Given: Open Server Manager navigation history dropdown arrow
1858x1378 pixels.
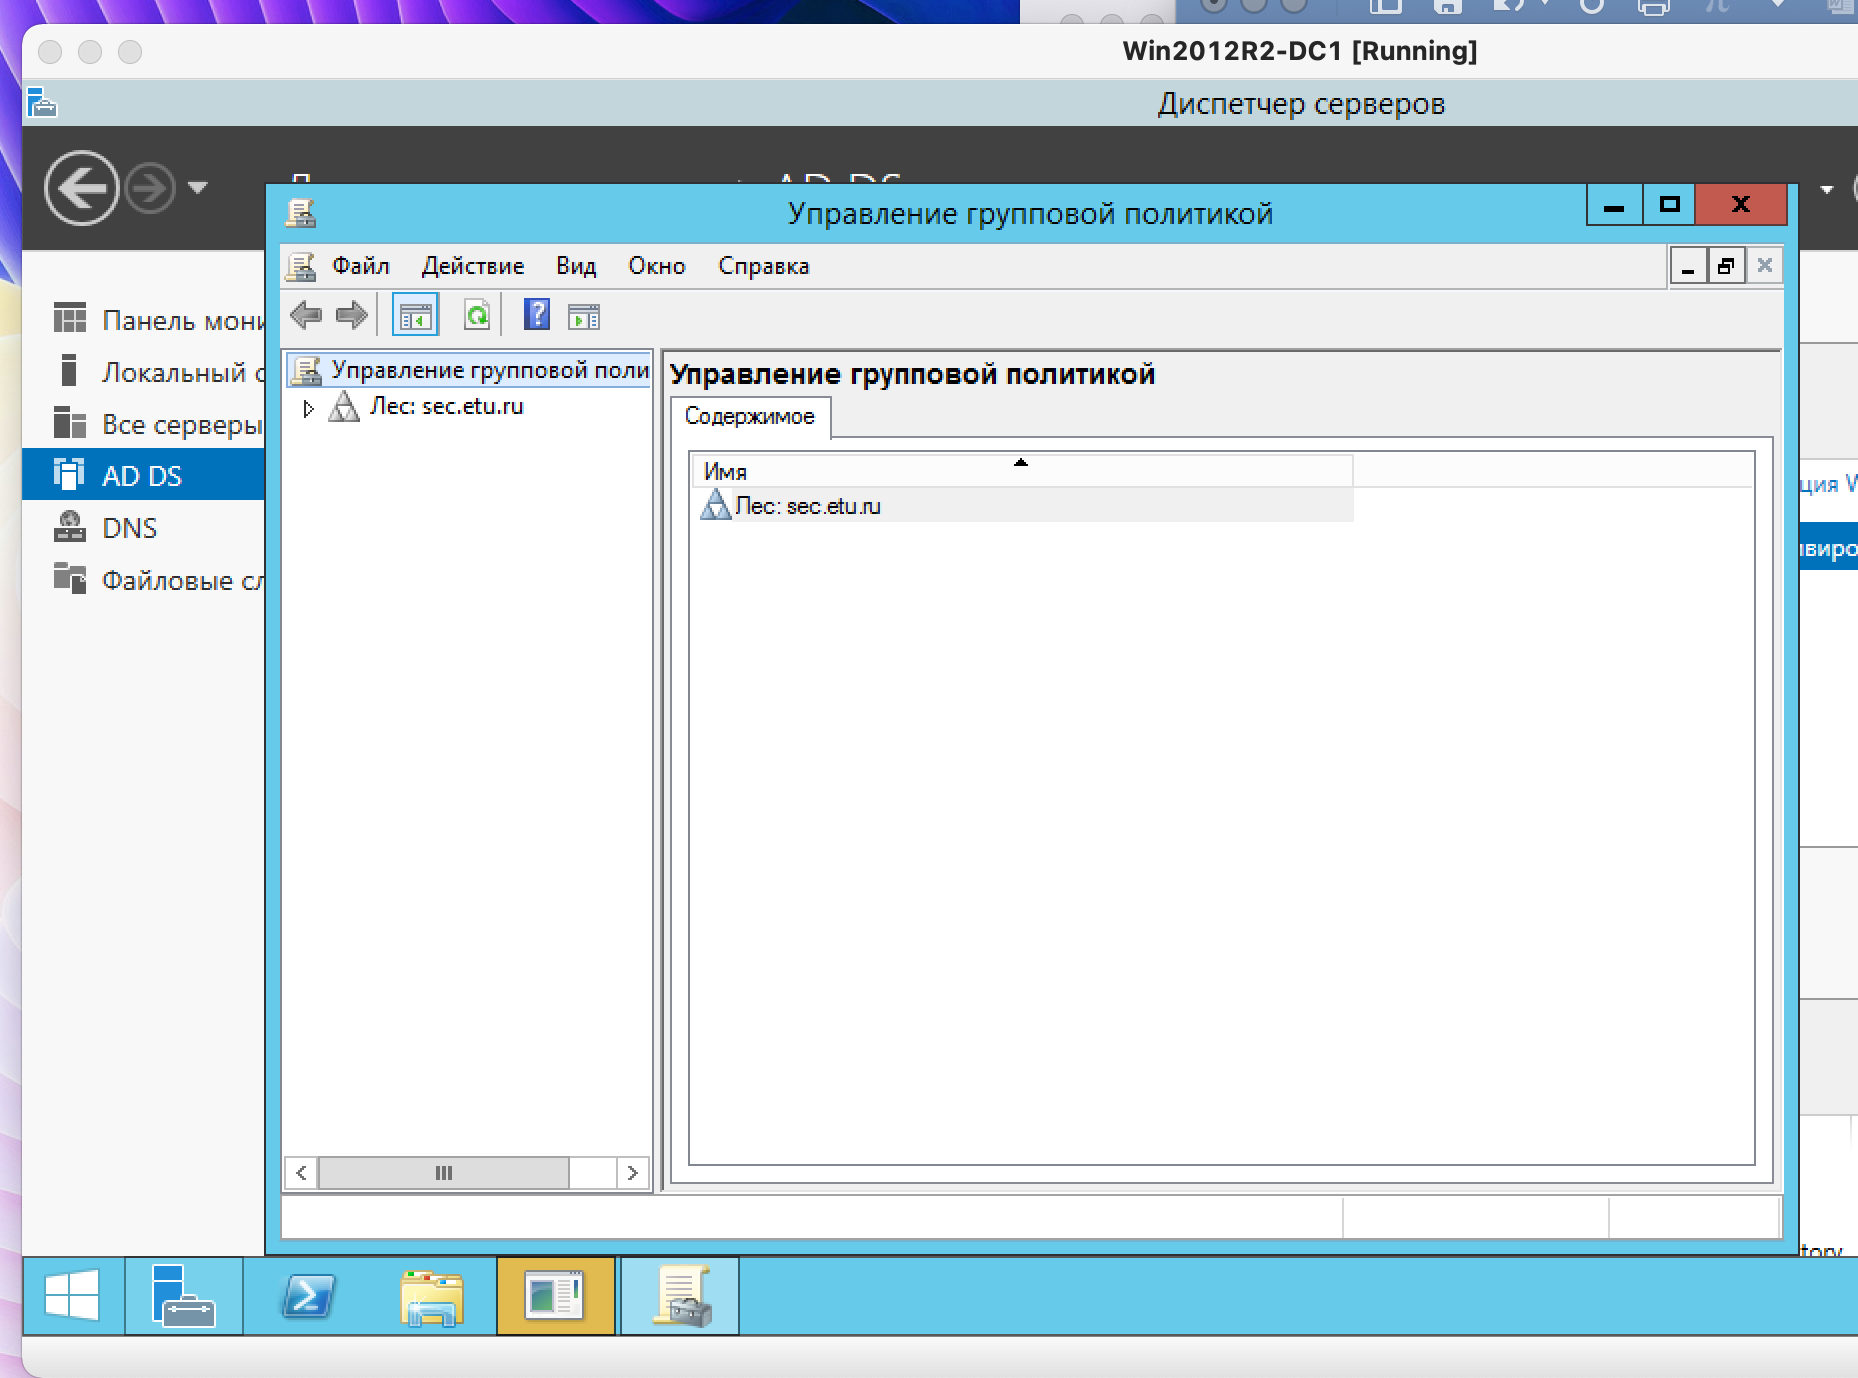Looking at the screenshot, I should 198,187.
